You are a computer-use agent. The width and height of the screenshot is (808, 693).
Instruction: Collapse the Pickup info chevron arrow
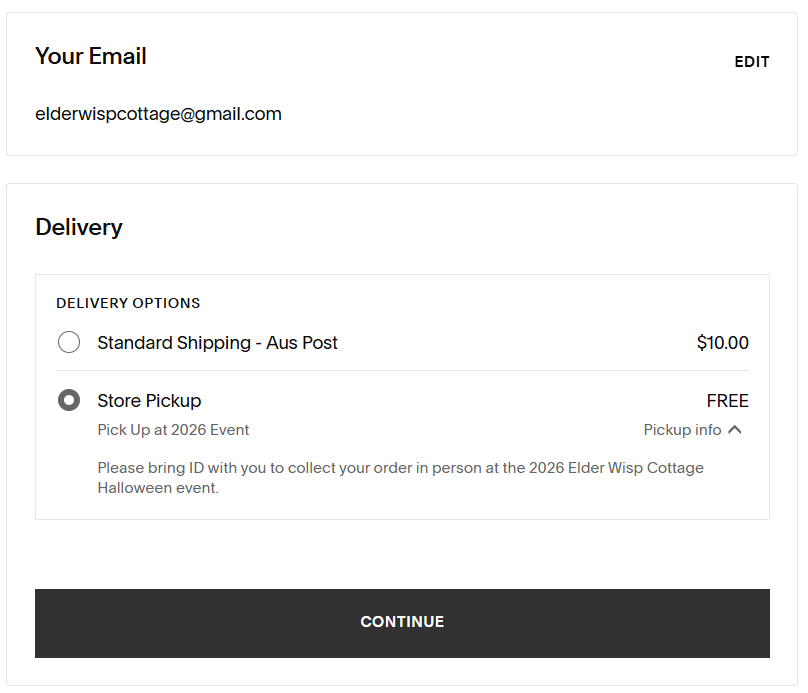coord(735,430)
